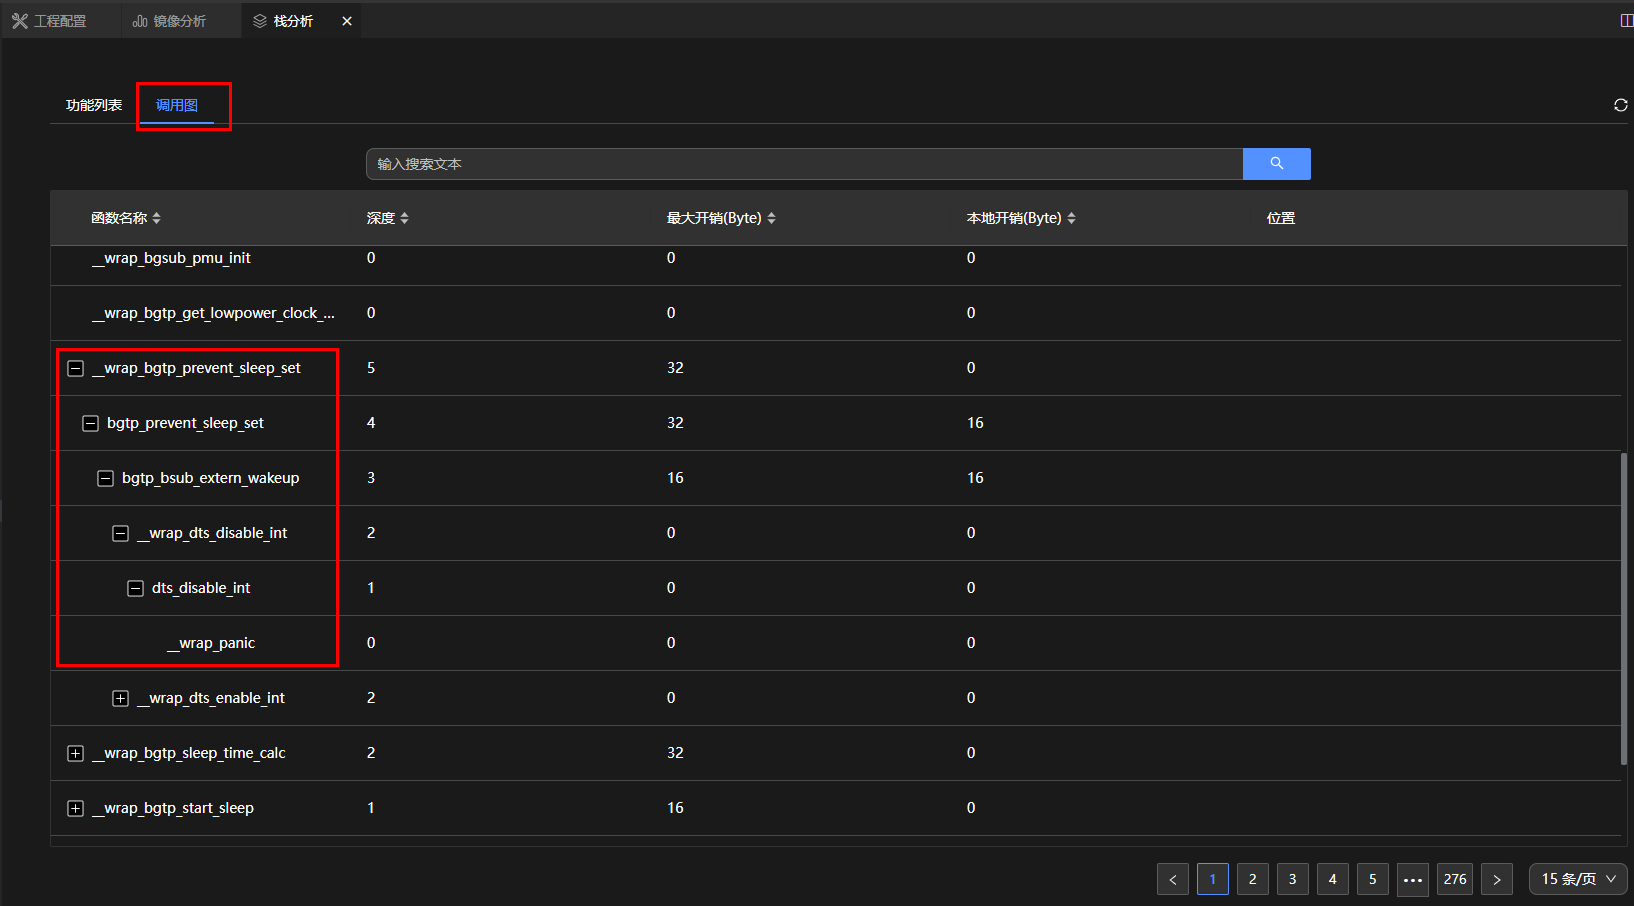
Task: Open the 镜像分析 tab
Action: [170, 21]
